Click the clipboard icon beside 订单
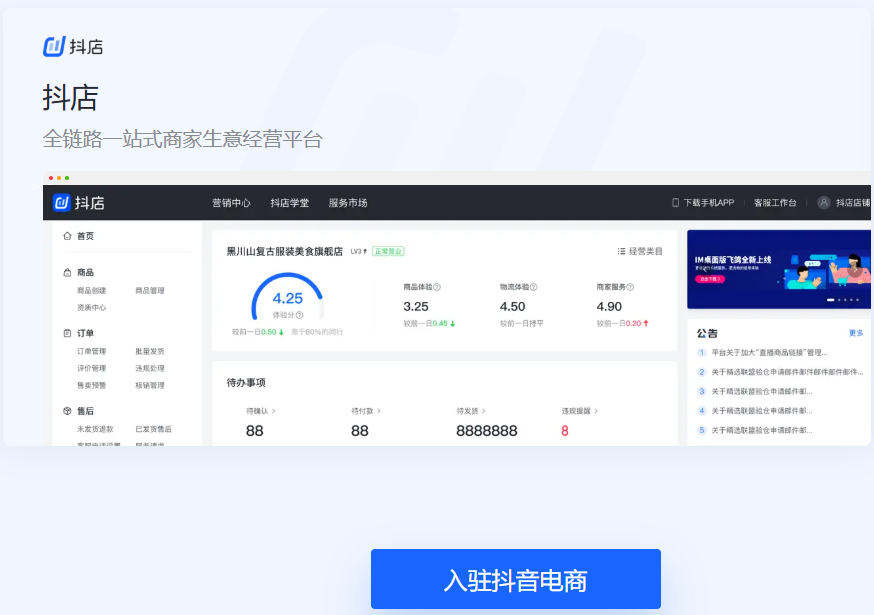Viewport: 874px width, 615px height. click(67, 333)
